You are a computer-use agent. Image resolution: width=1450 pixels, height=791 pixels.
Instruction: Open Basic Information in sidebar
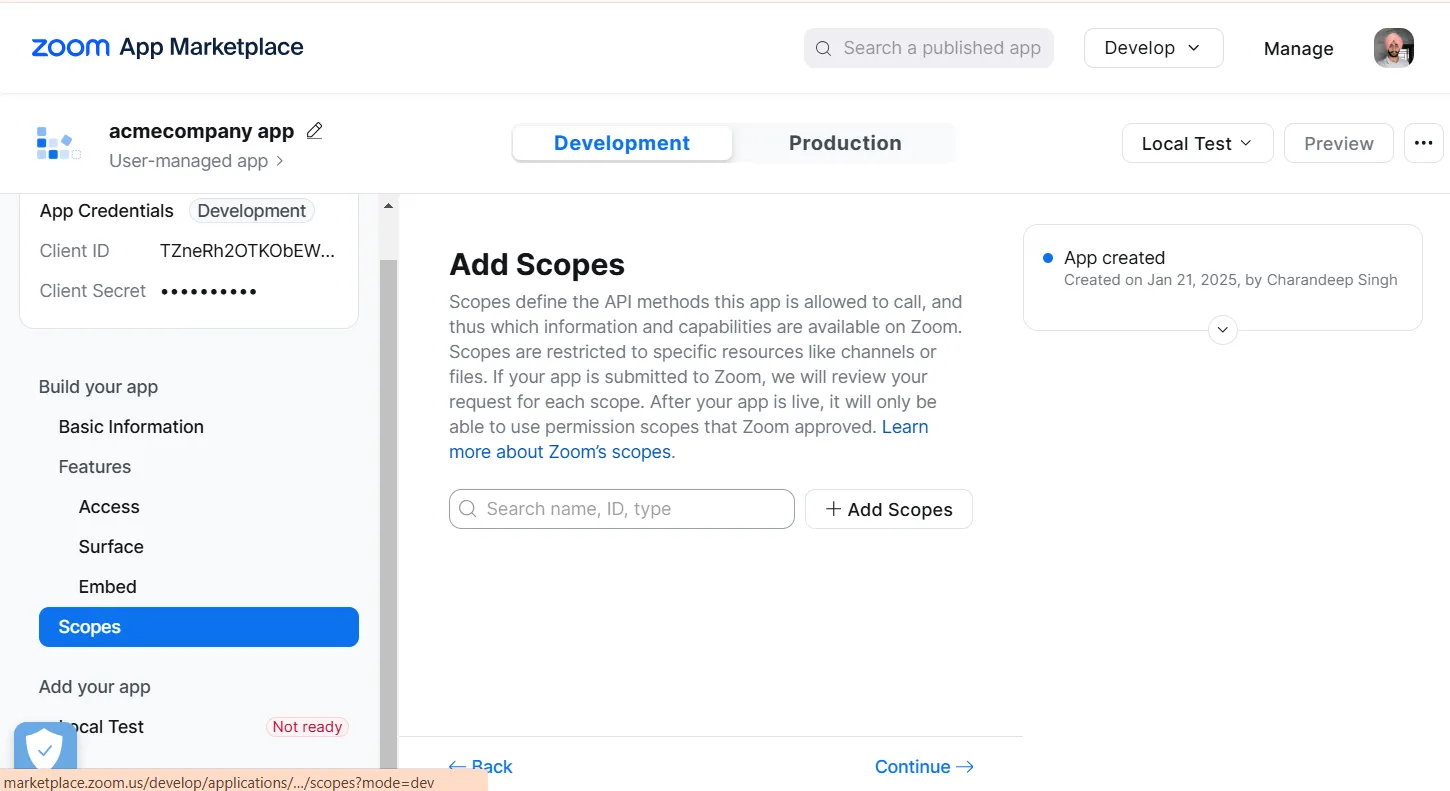pyautogui.click(x=131, y=427)
